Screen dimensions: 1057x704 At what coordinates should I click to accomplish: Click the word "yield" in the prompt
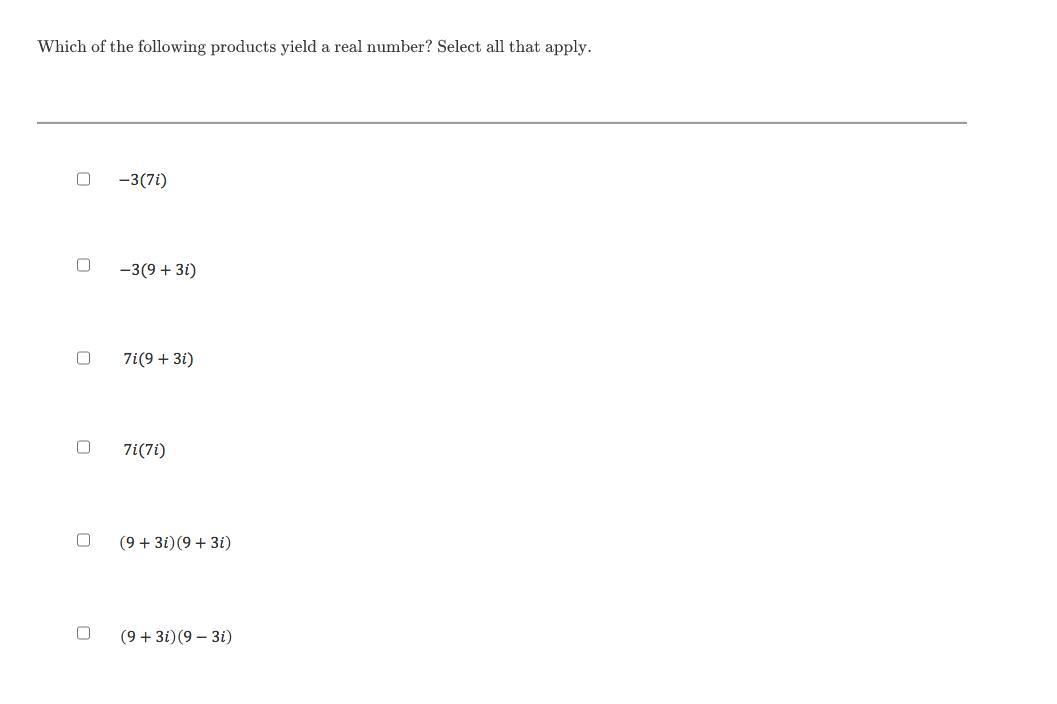point(299,47)
